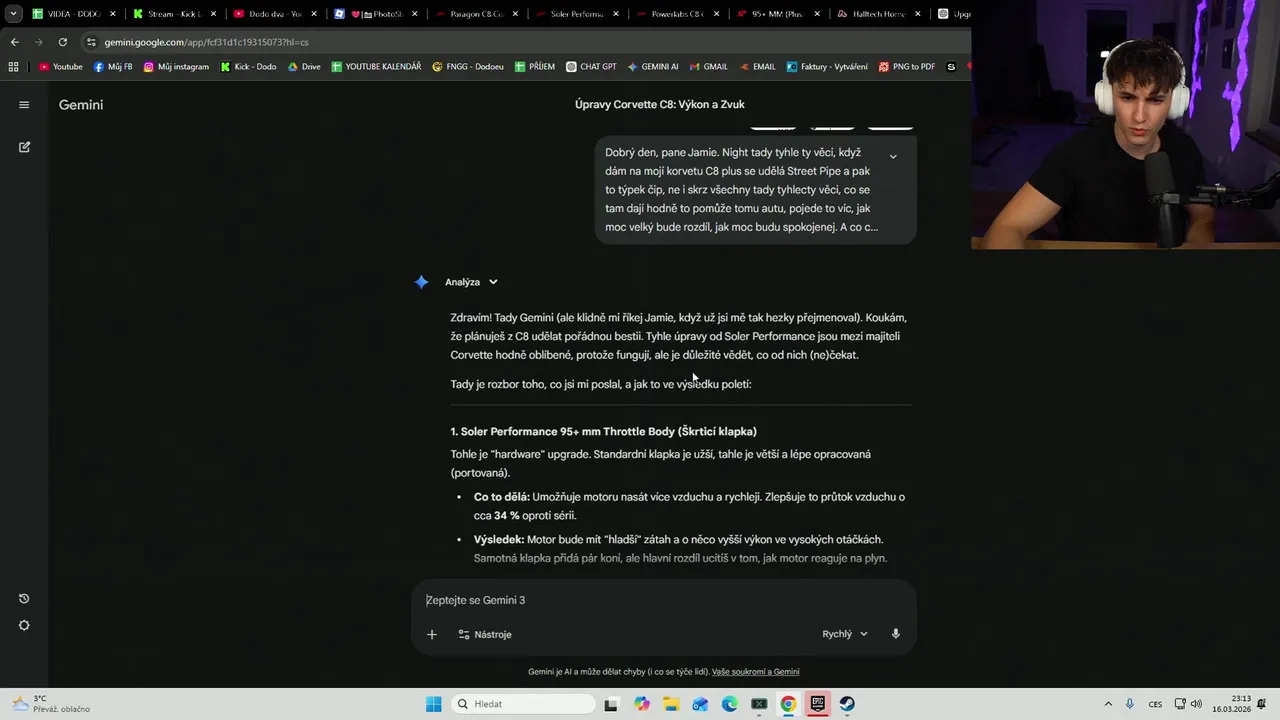The image size is (1280, 720).
Task: Open the Youtube bookmark
Action: (60, 67)
